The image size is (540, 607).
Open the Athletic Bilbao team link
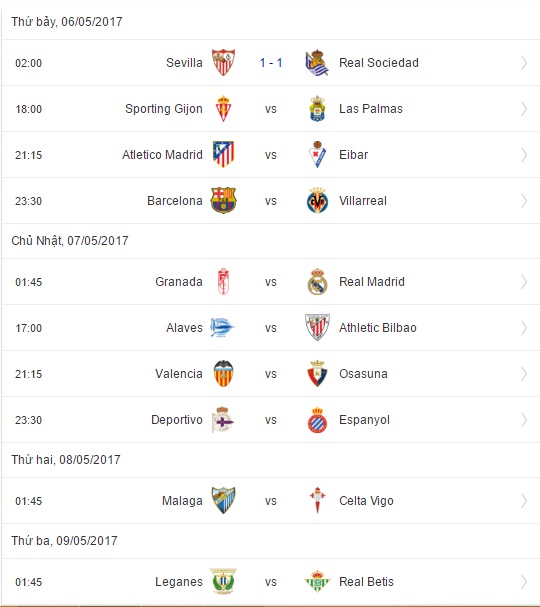378,328
